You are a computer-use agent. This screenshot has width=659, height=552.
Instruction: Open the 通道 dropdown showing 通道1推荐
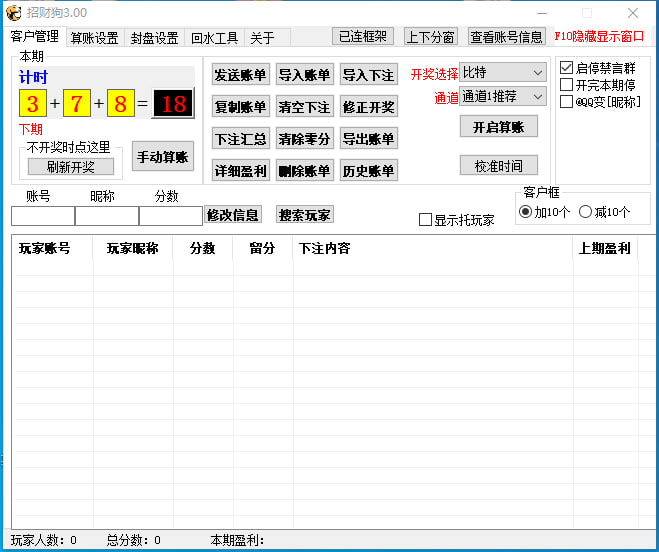coord(503,97)
